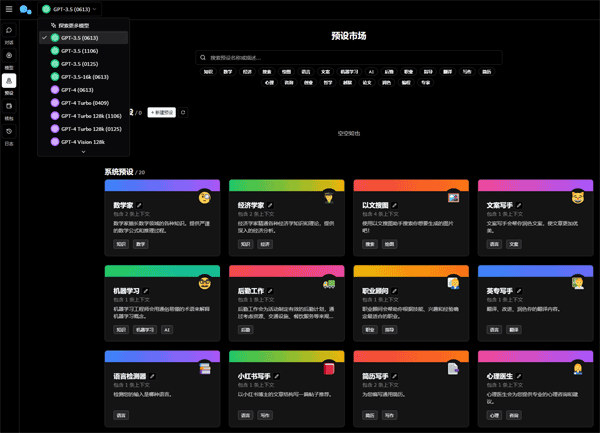The height and width of the screenshot is (433, 600).
Task: Click the document emoji on 简历写手 card
Action: coord(453,369)
